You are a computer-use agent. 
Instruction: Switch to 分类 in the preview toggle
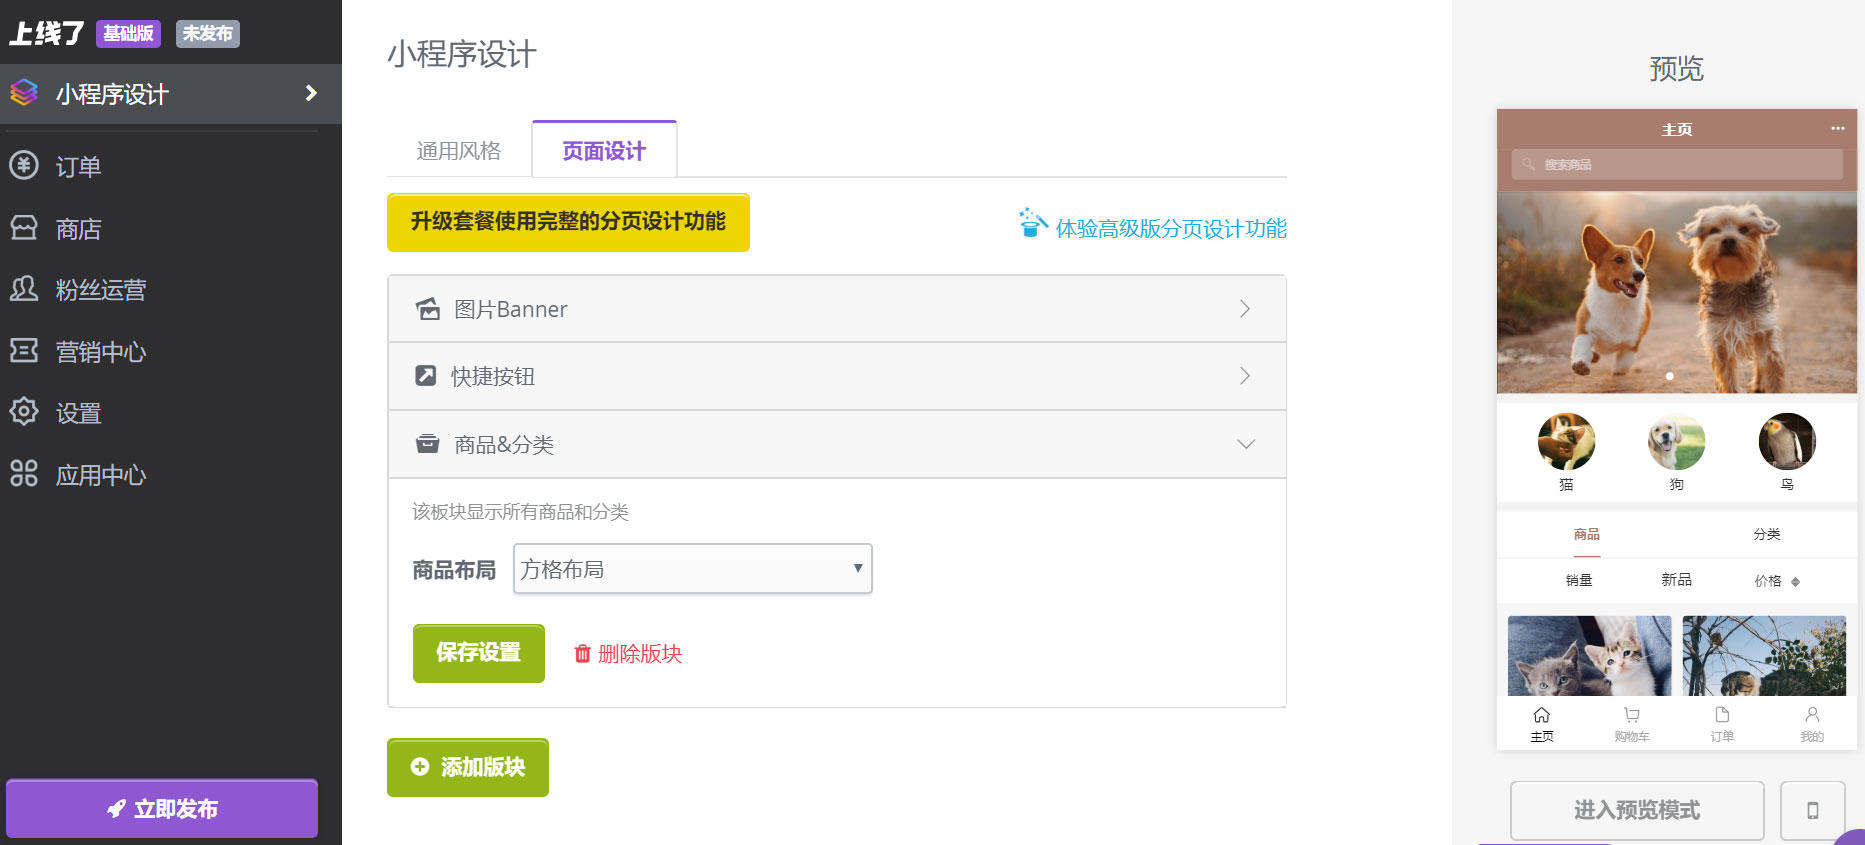tap(1766, 534)
